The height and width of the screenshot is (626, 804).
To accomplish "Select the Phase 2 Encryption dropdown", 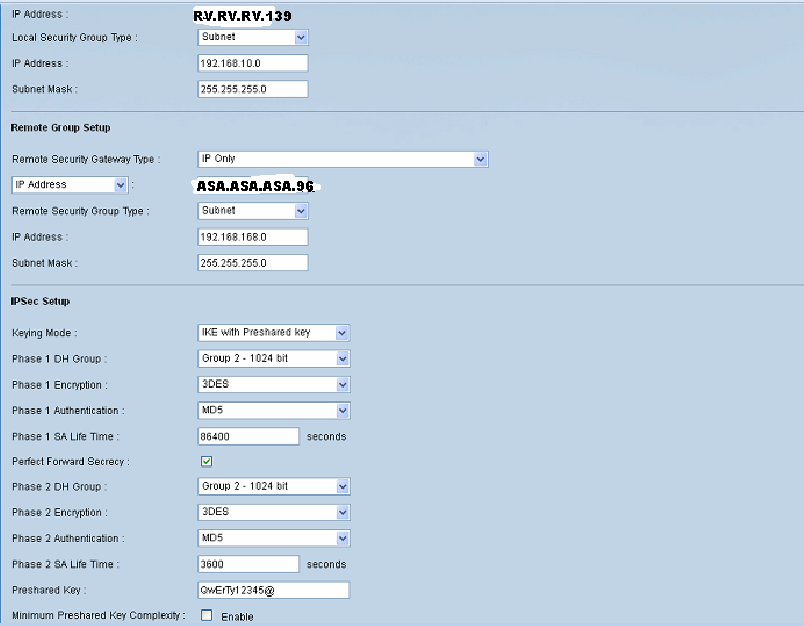I will click(274, 512).
